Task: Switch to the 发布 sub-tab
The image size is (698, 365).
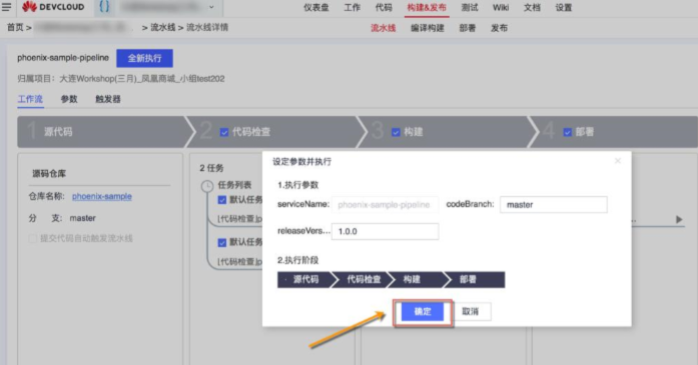Action: point(499,28)
